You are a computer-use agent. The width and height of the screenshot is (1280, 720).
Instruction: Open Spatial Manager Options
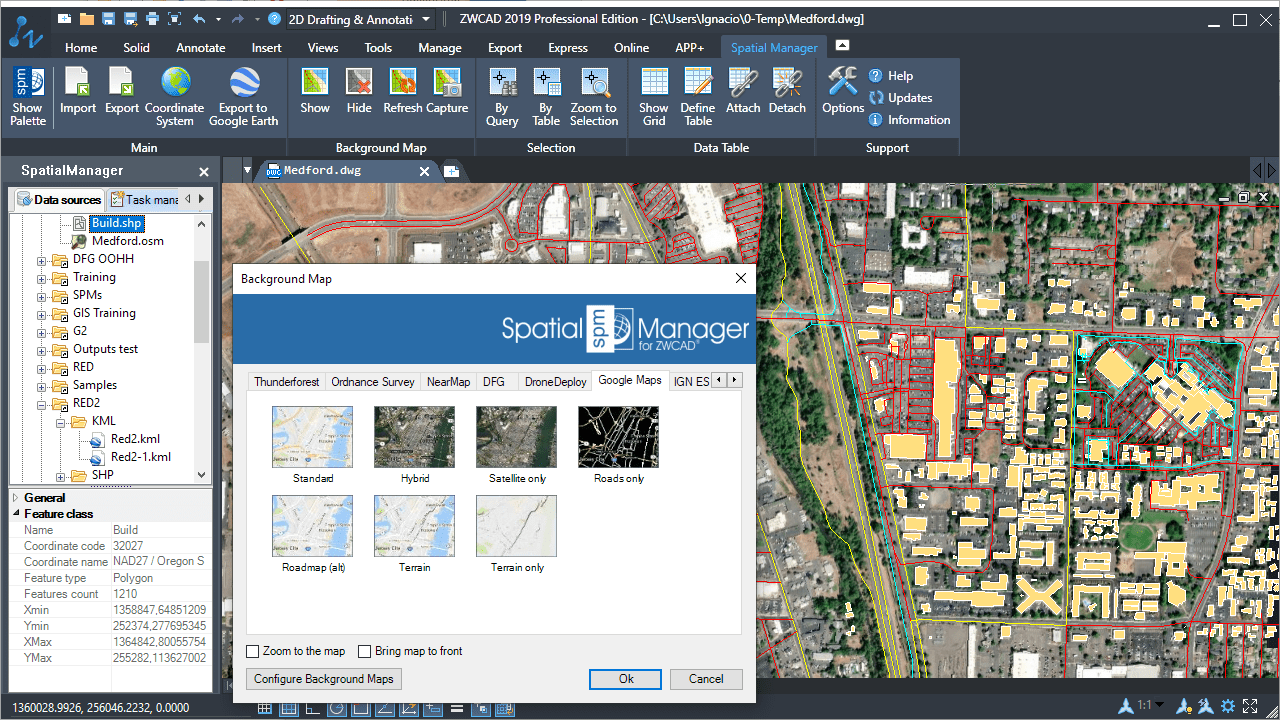(x=843, y=91)
